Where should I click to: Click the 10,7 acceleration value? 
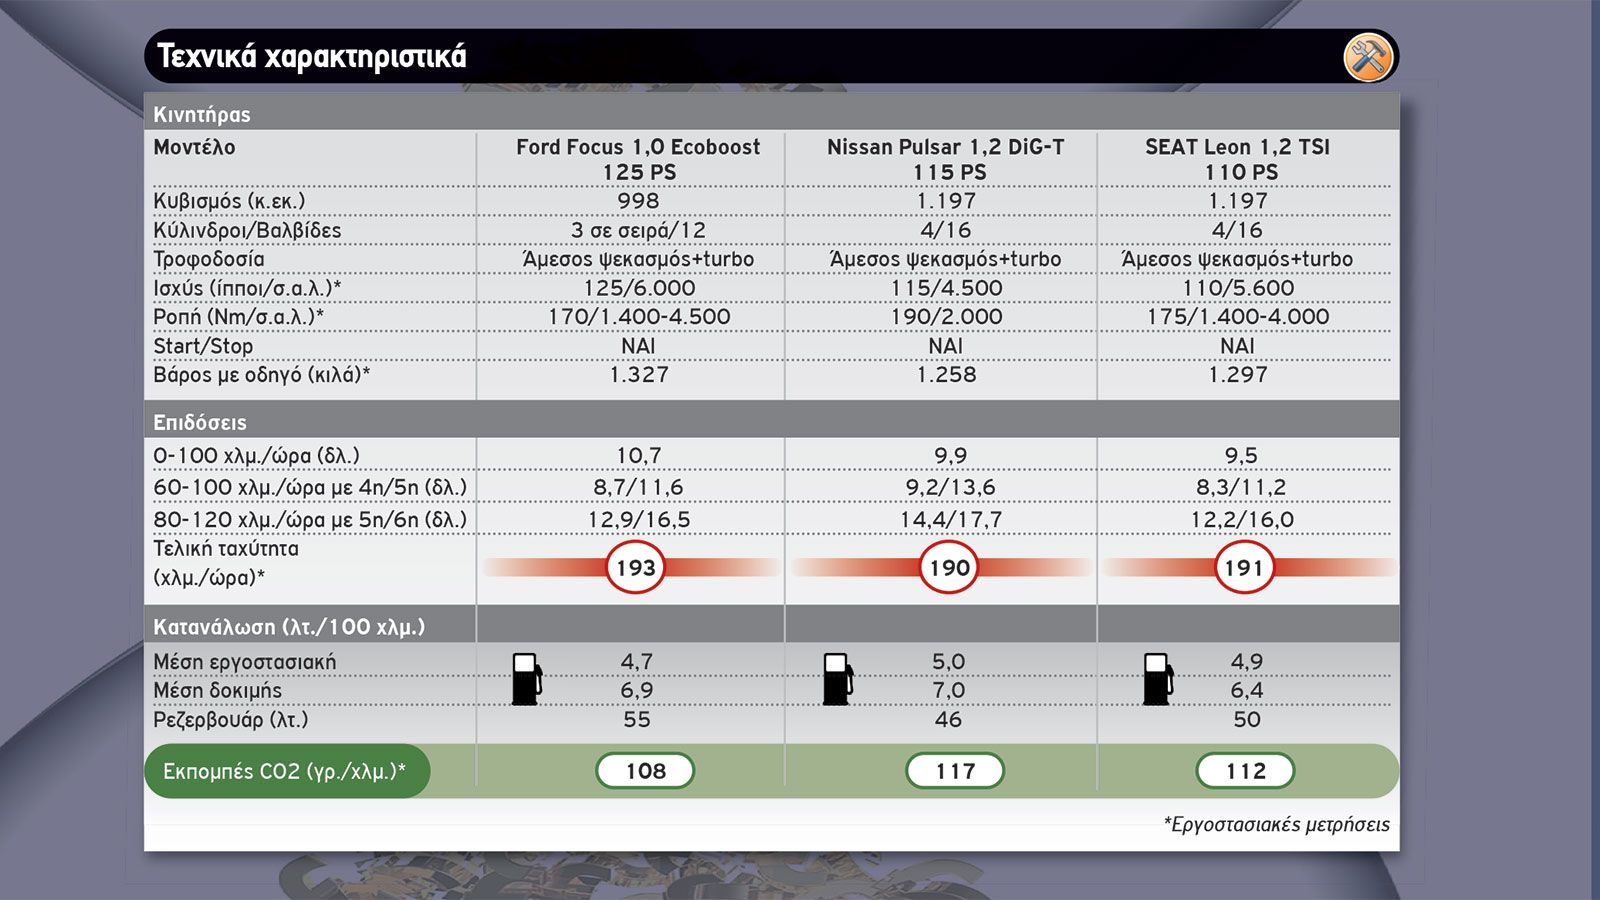(x=639, y=456)
